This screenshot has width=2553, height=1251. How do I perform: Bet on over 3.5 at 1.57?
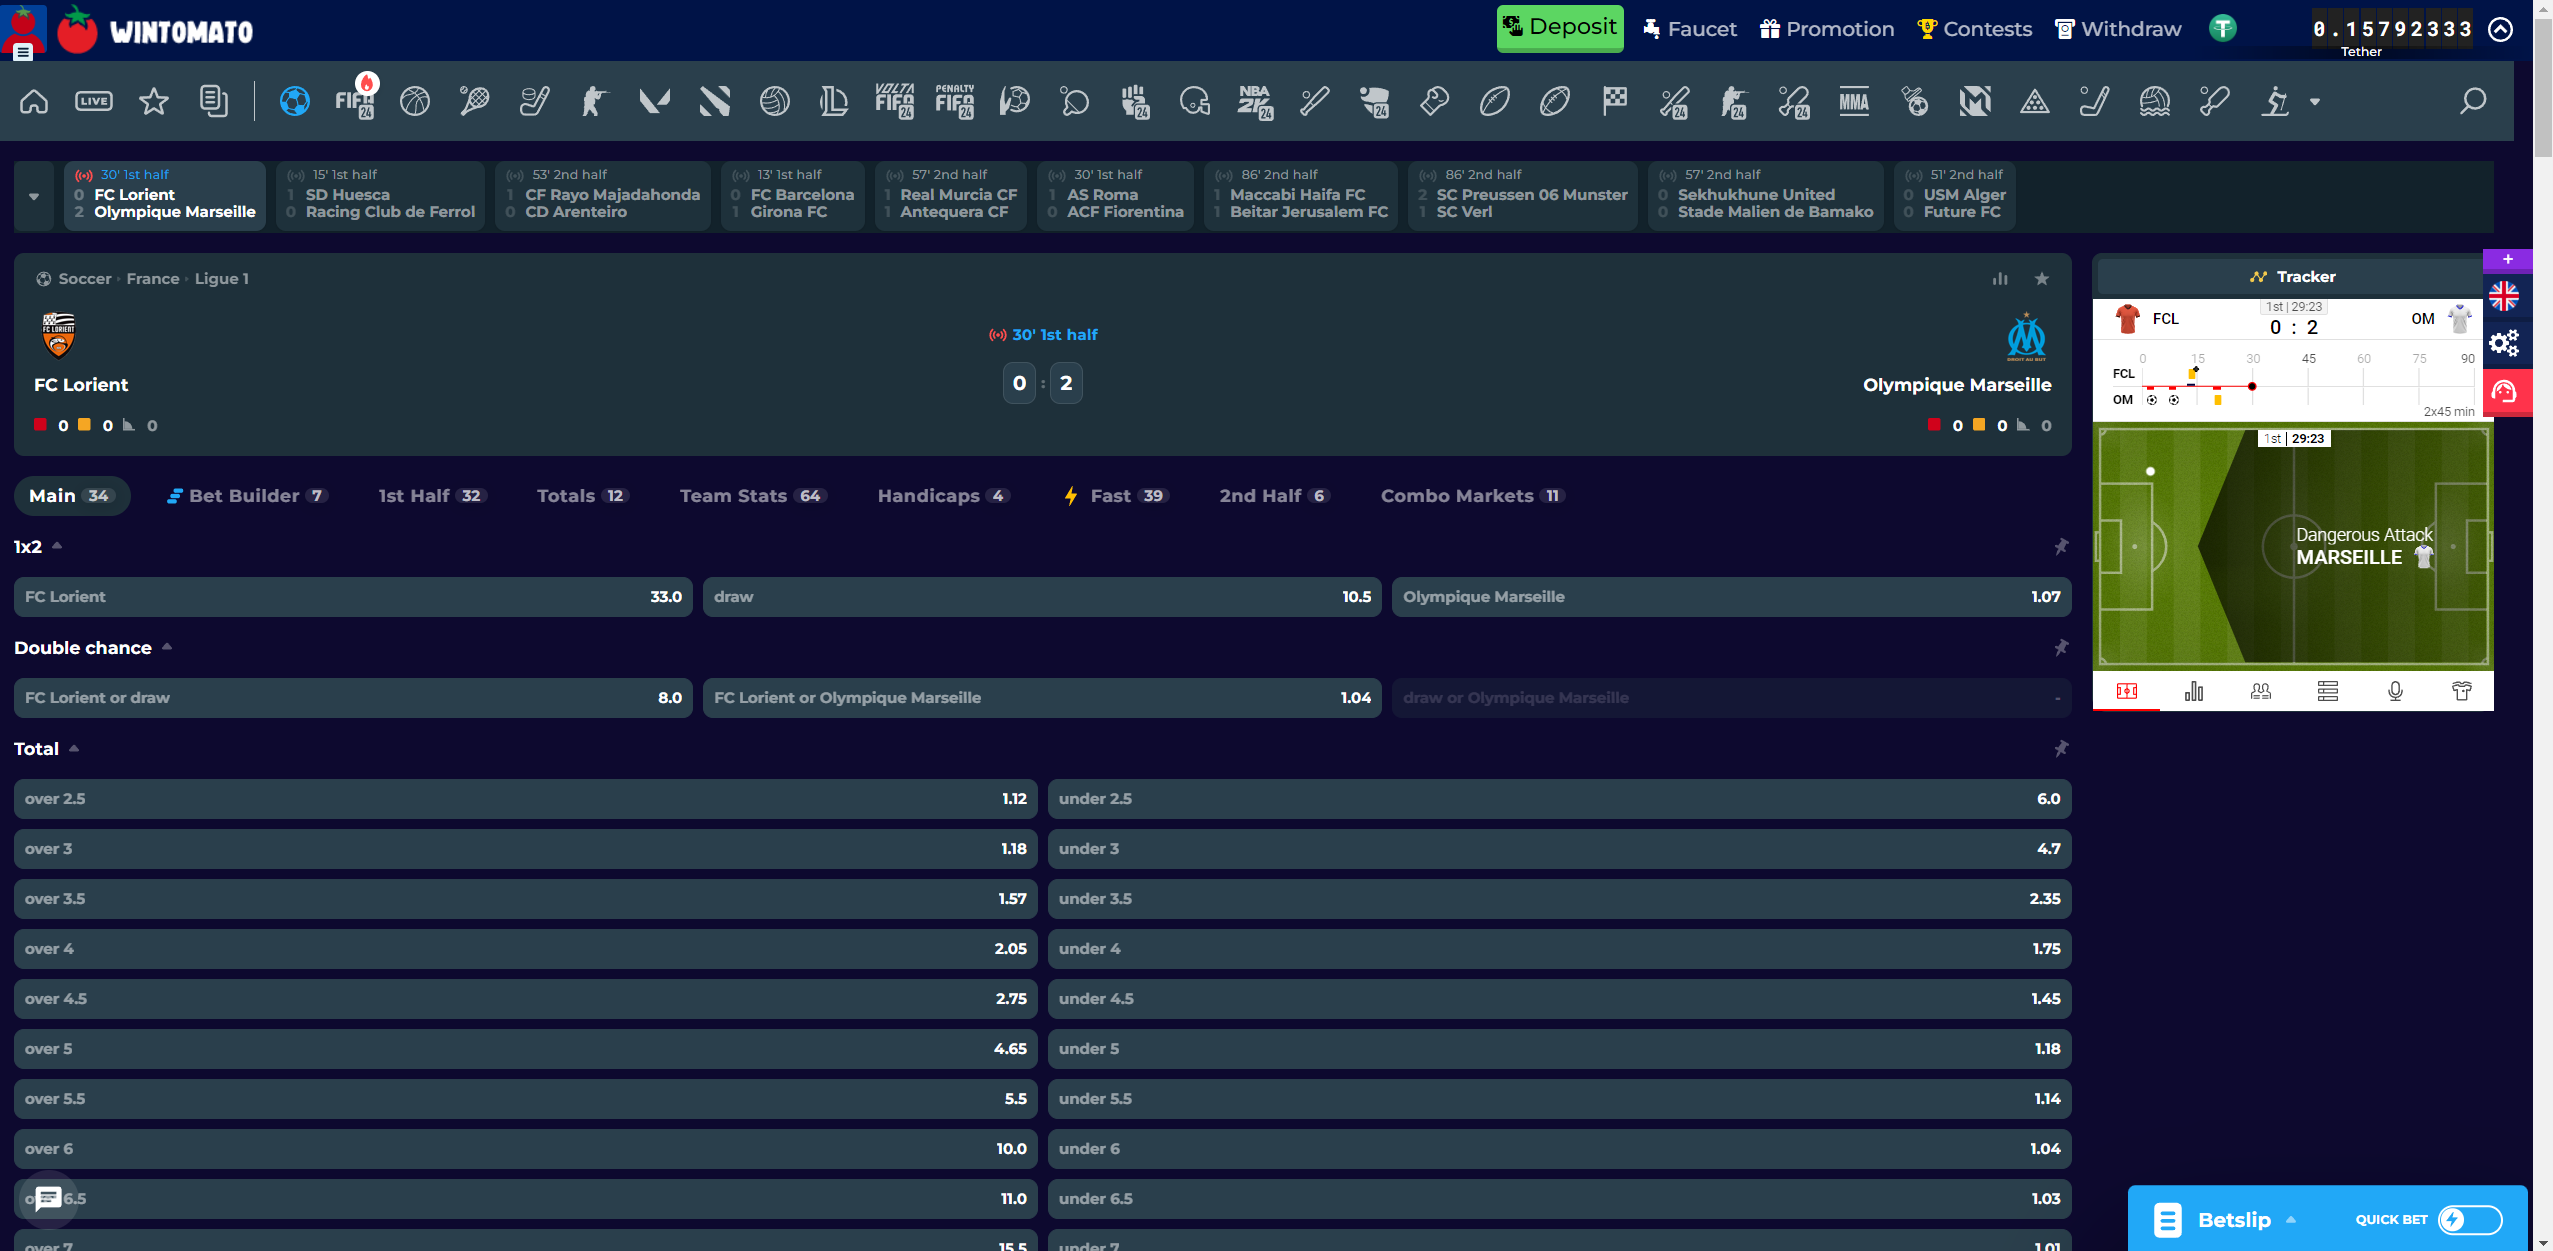coord(525,899)
